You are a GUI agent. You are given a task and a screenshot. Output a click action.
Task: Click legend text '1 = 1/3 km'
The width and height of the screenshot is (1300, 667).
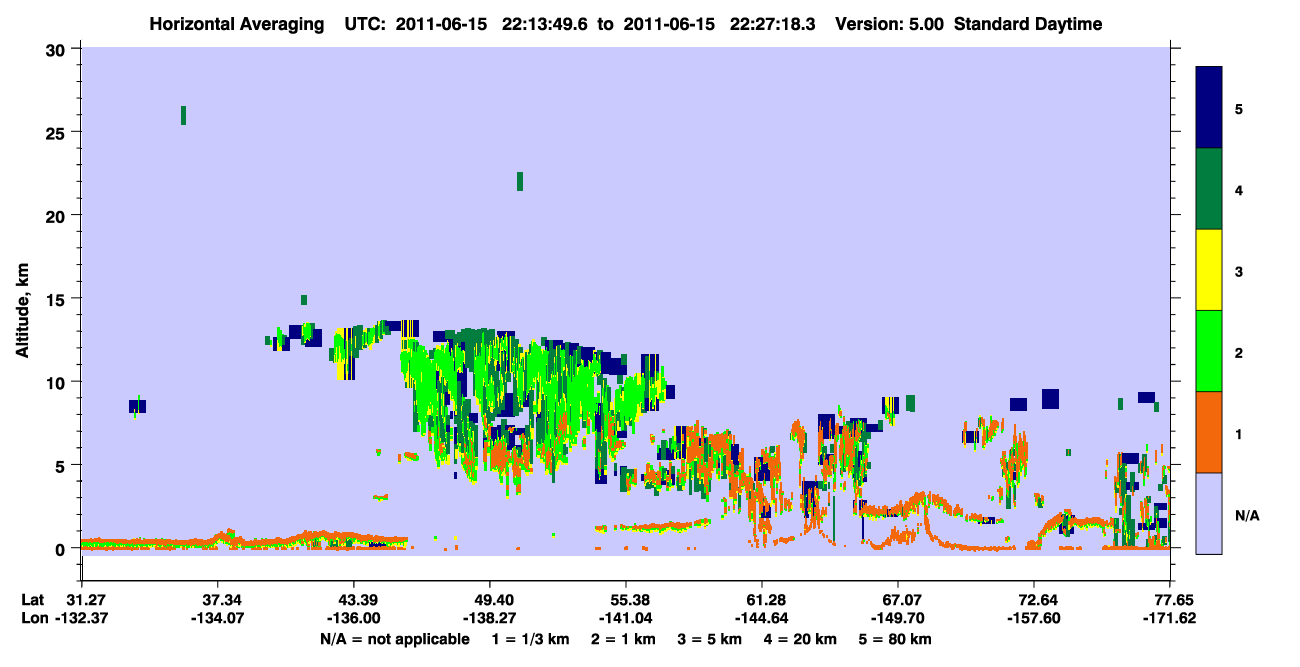click(529, 639)
